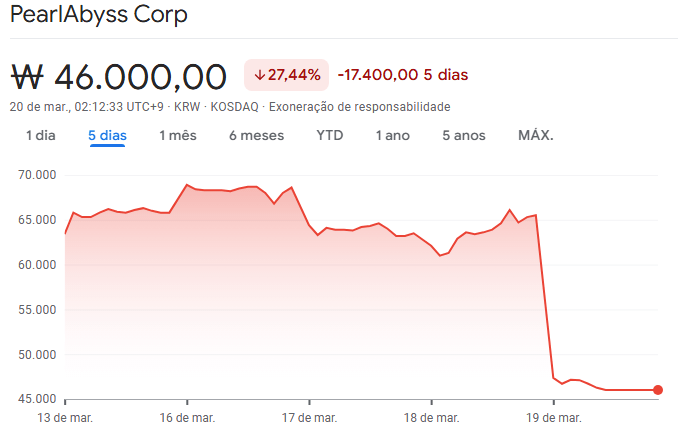Click the "70.000" y-axis label
The image size is (678, 435).
36,175
